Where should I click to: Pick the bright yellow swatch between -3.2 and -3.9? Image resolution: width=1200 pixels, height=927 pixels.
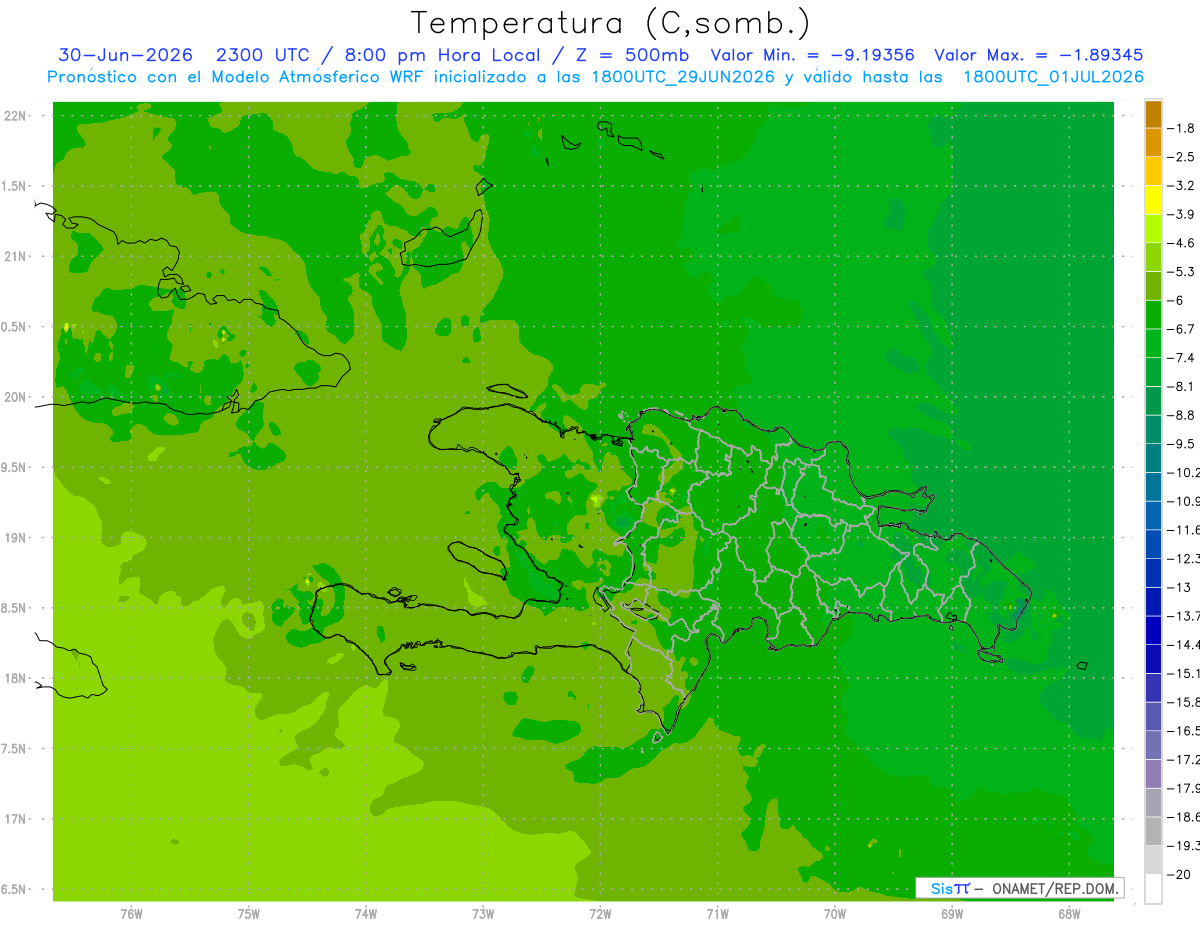click(1153, 200)
